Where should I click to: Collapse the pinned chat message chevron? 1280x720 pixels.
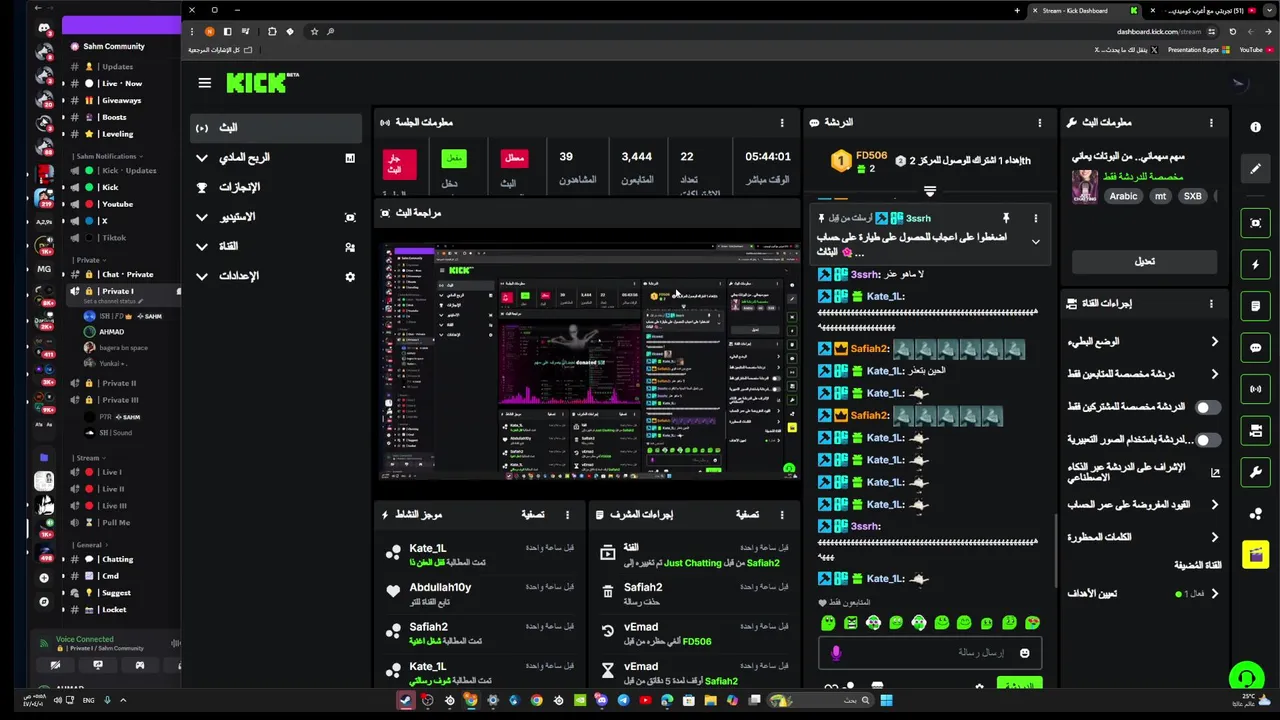coord(1035,241)
